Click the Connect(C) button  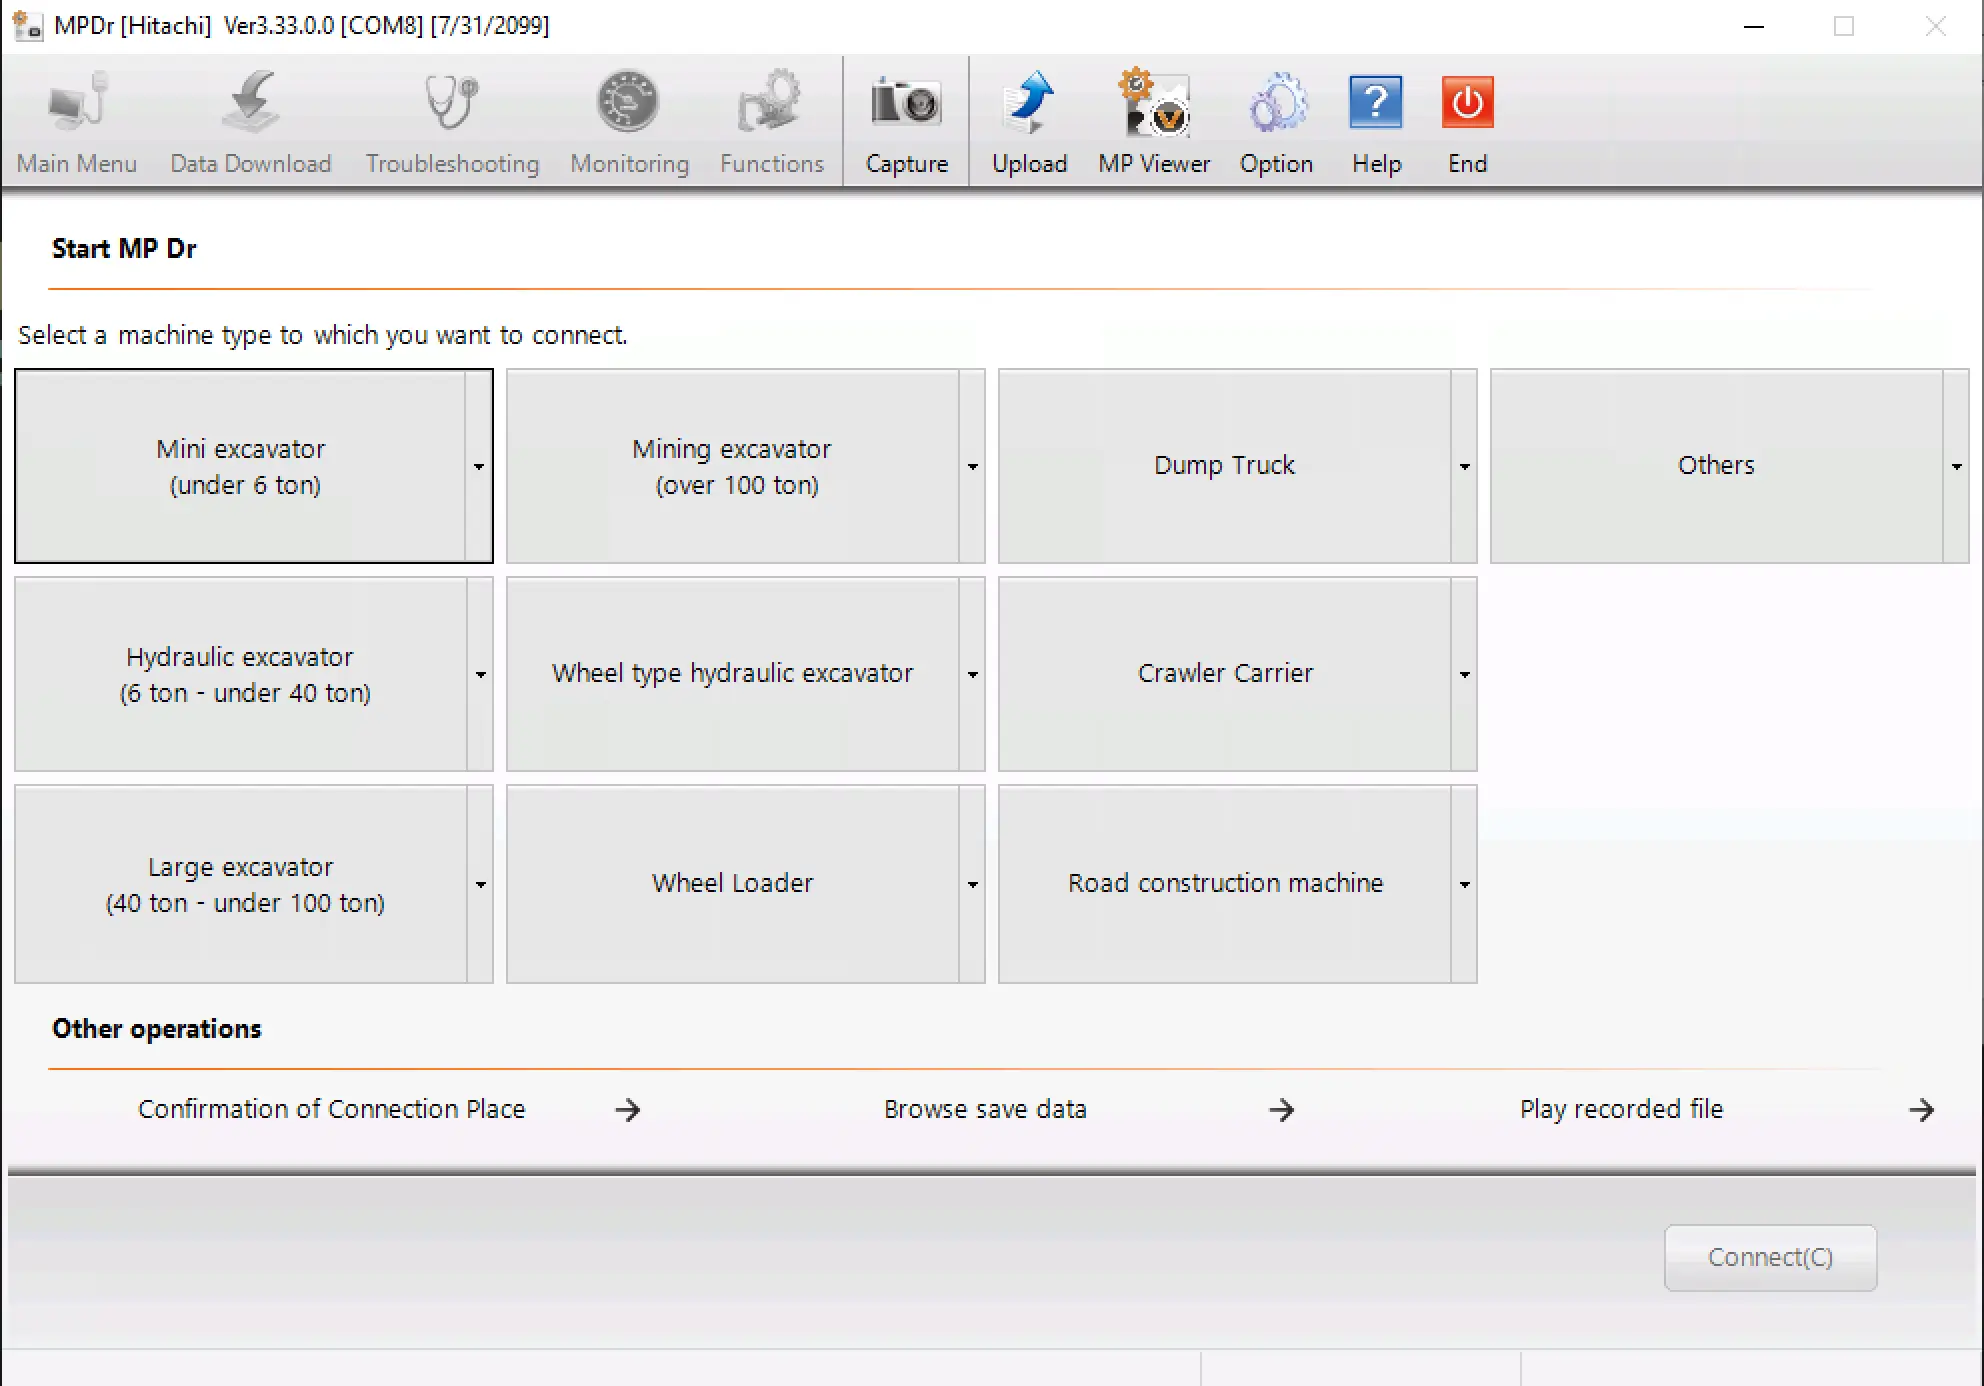pyautogui.click(x=1770, y=1258)
